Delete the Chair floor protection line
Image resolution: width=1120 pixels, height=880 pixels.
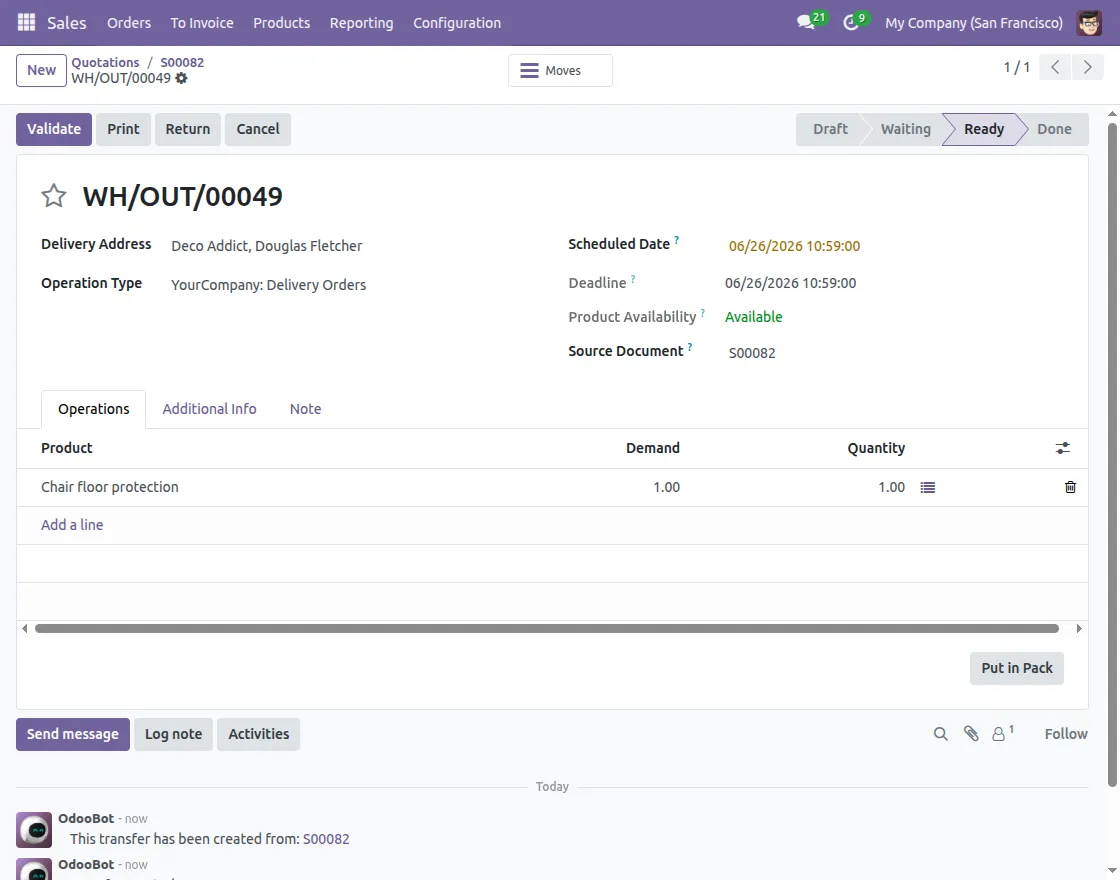click(x=1070, y=487)
